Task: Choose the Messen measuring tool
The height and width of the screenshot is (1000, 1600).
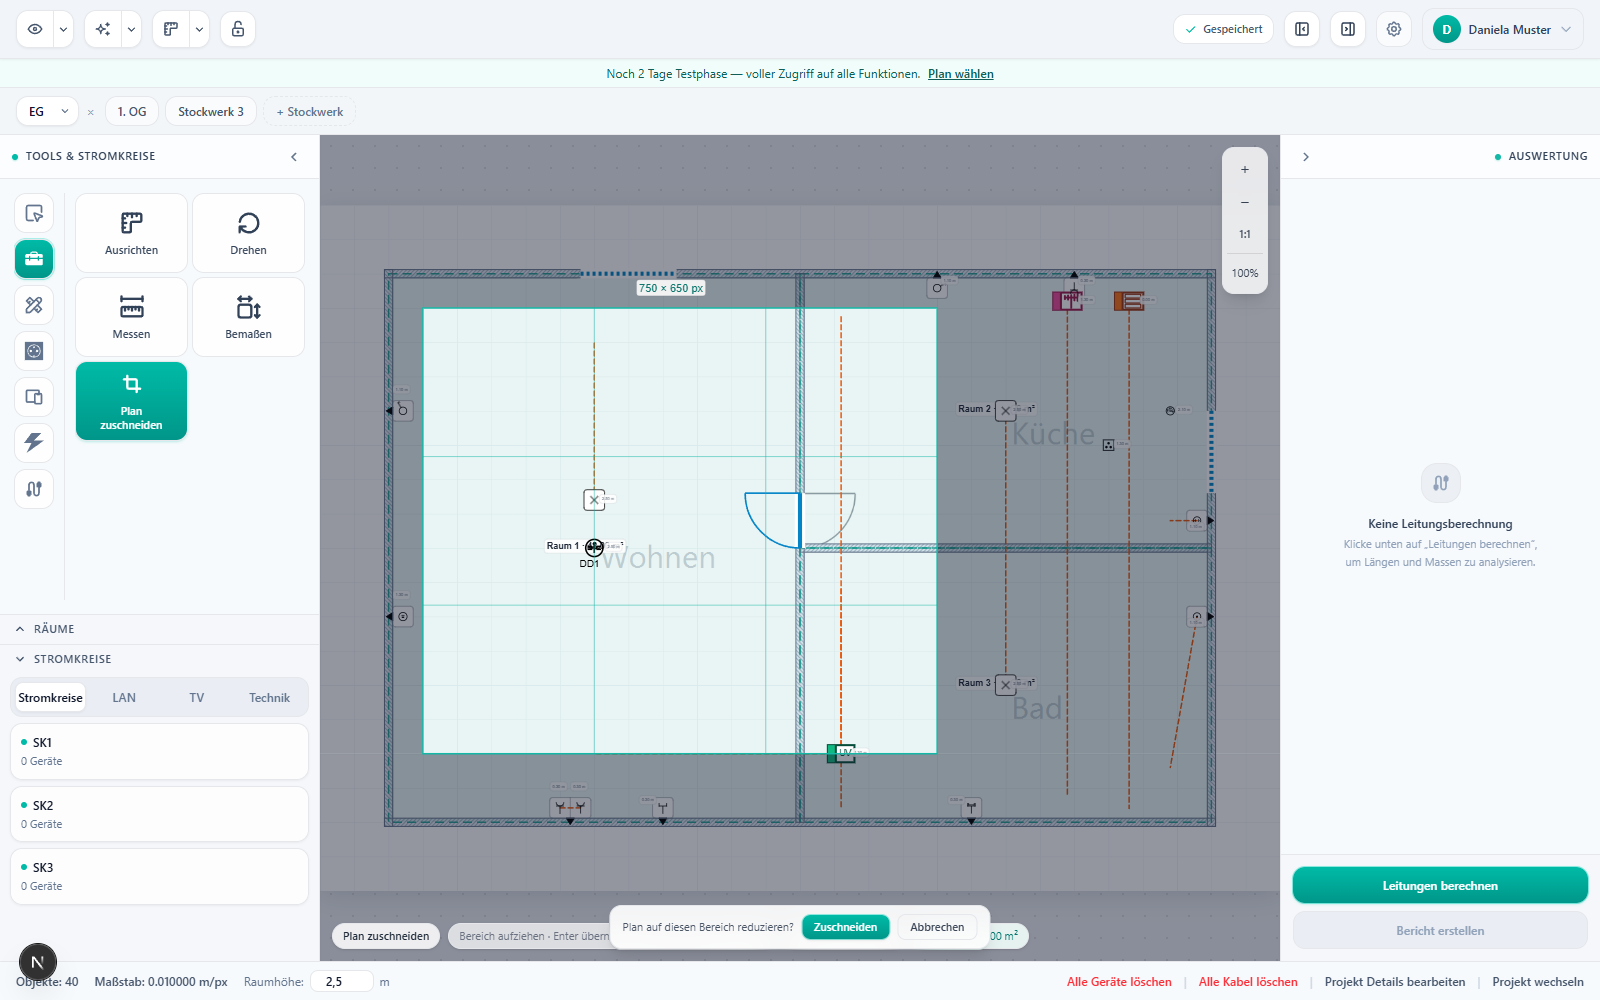Action: click(131, 317)
